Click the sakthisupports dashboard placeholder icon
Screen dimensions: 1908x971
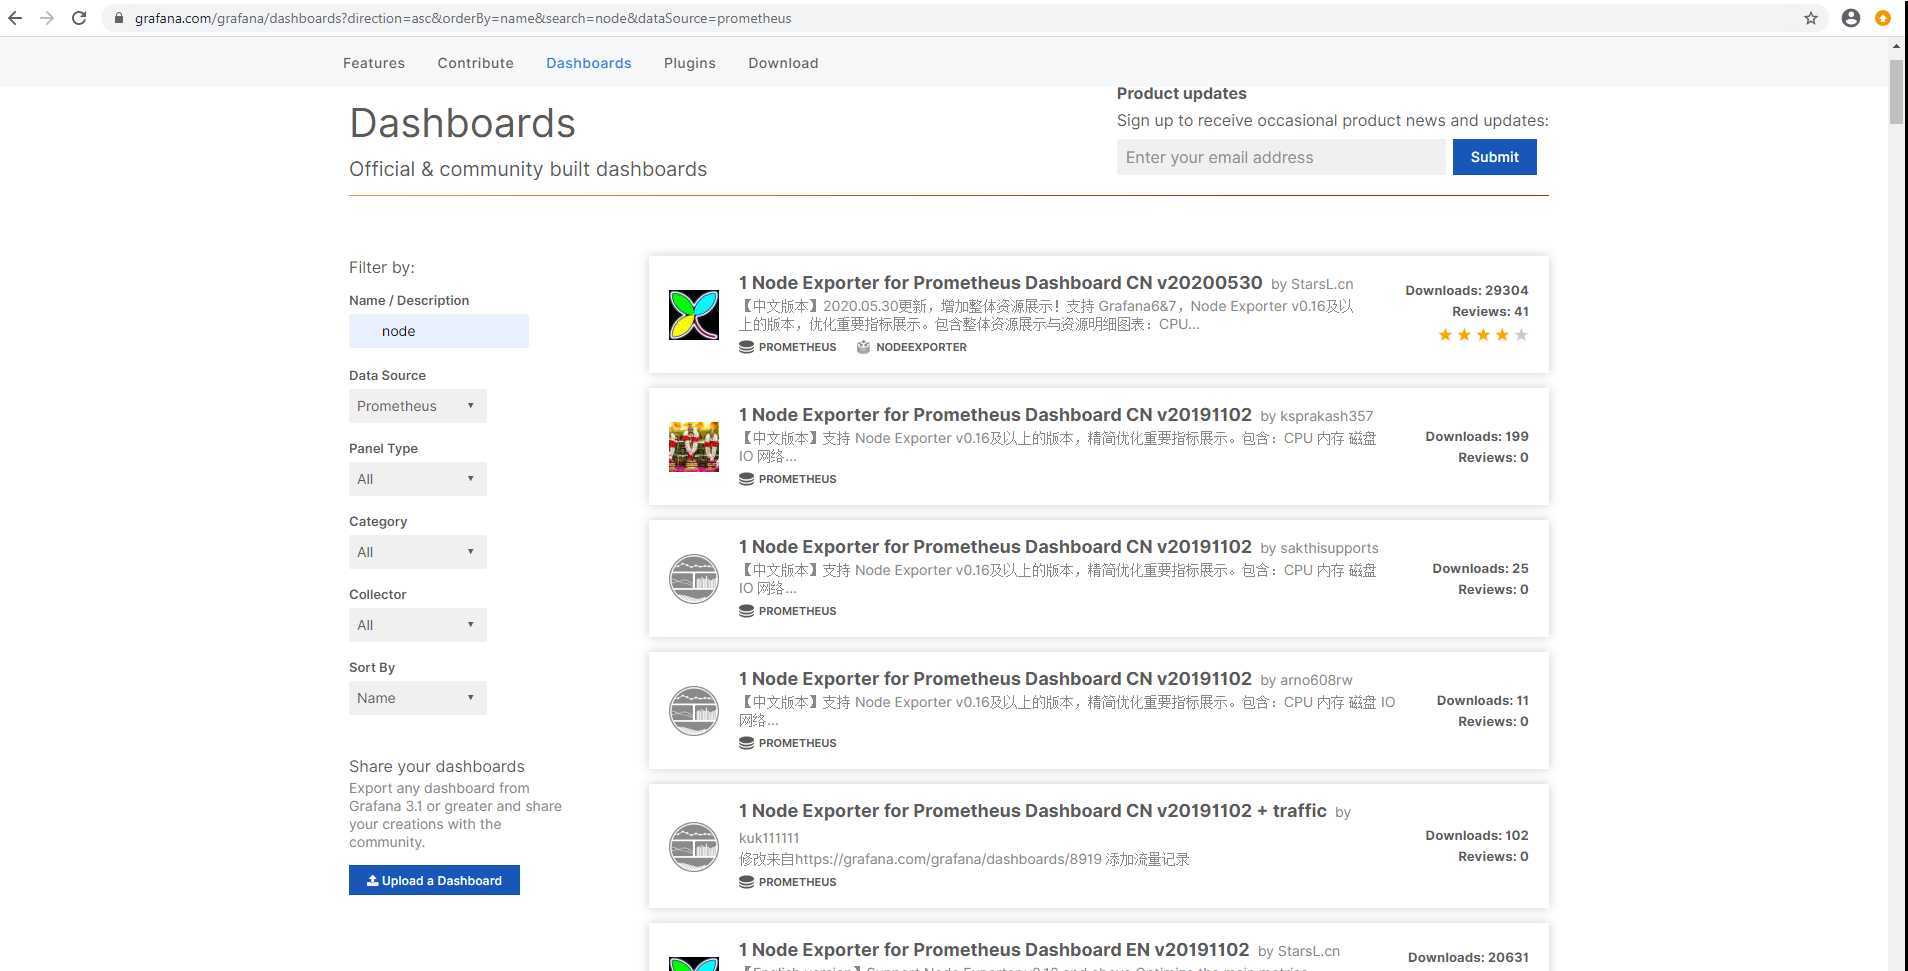coord(694,579)
